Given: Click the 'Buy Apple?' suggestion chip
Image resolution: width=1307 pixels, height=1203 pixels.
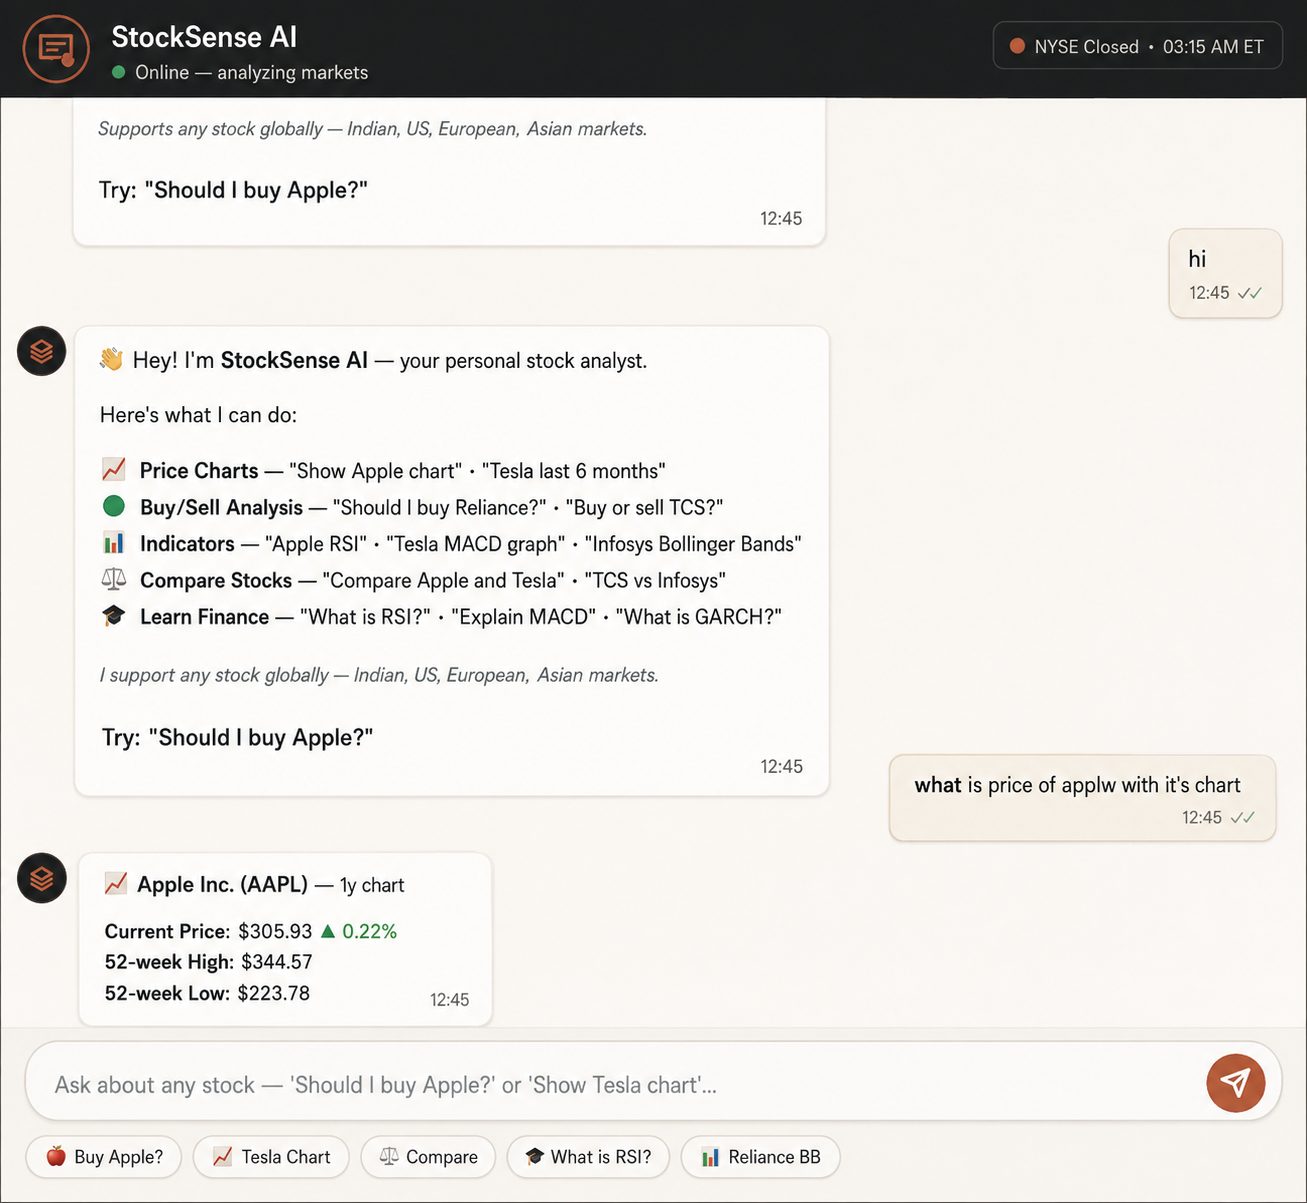Looking at the screenshot, I should pyautogui.click(x=104, y=1157).
